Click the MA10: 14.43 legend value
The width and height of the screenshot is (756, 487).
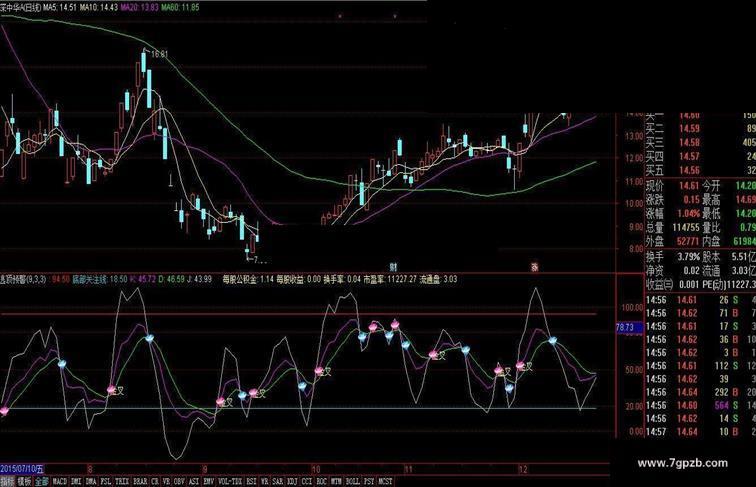point(99,8)
